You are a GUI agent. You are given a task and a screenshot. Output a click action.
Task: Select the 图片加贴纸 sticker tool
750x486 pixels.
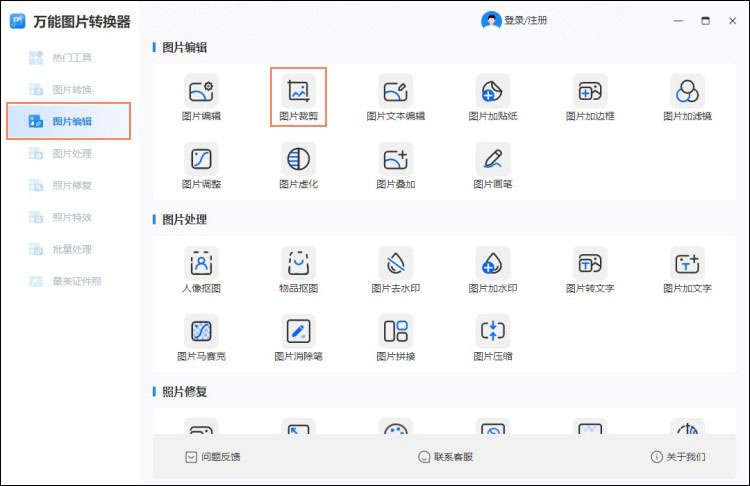point(493,91)
